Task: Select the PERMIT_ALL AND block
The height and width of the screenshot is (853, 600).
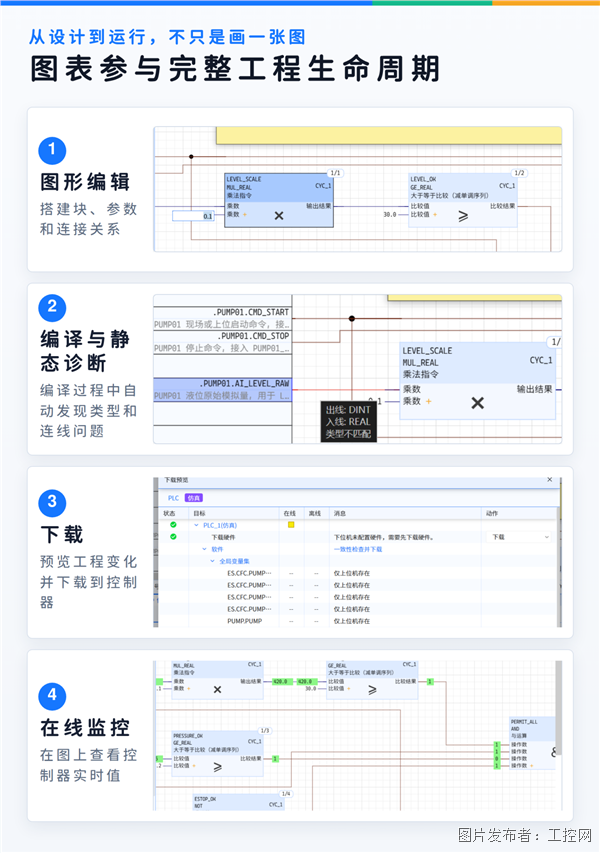Action: pos(532,743)
